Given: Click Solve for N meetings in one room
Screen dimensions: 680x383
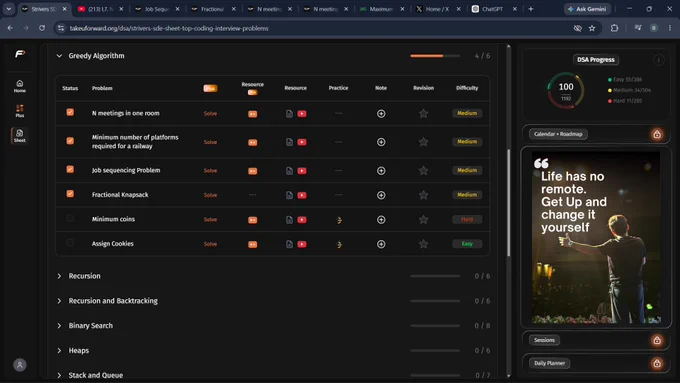Looking at the screenshot, I should click(x=210, y=114).
